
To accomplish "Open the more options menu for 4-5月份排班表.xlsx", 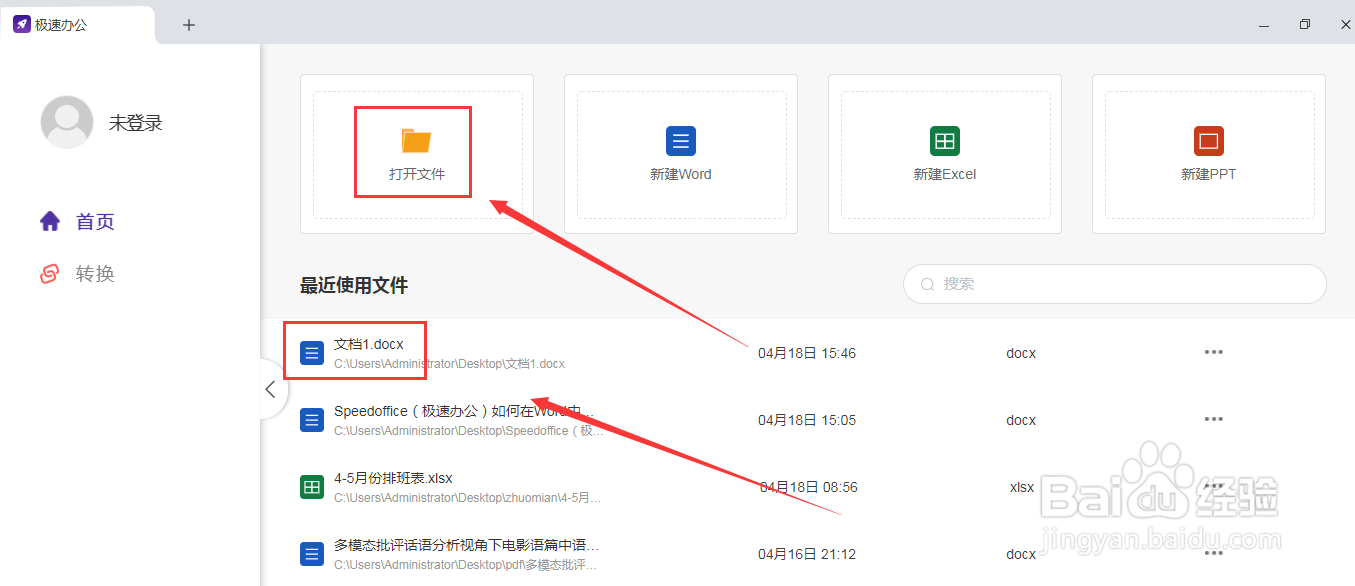I will 1213,487.
